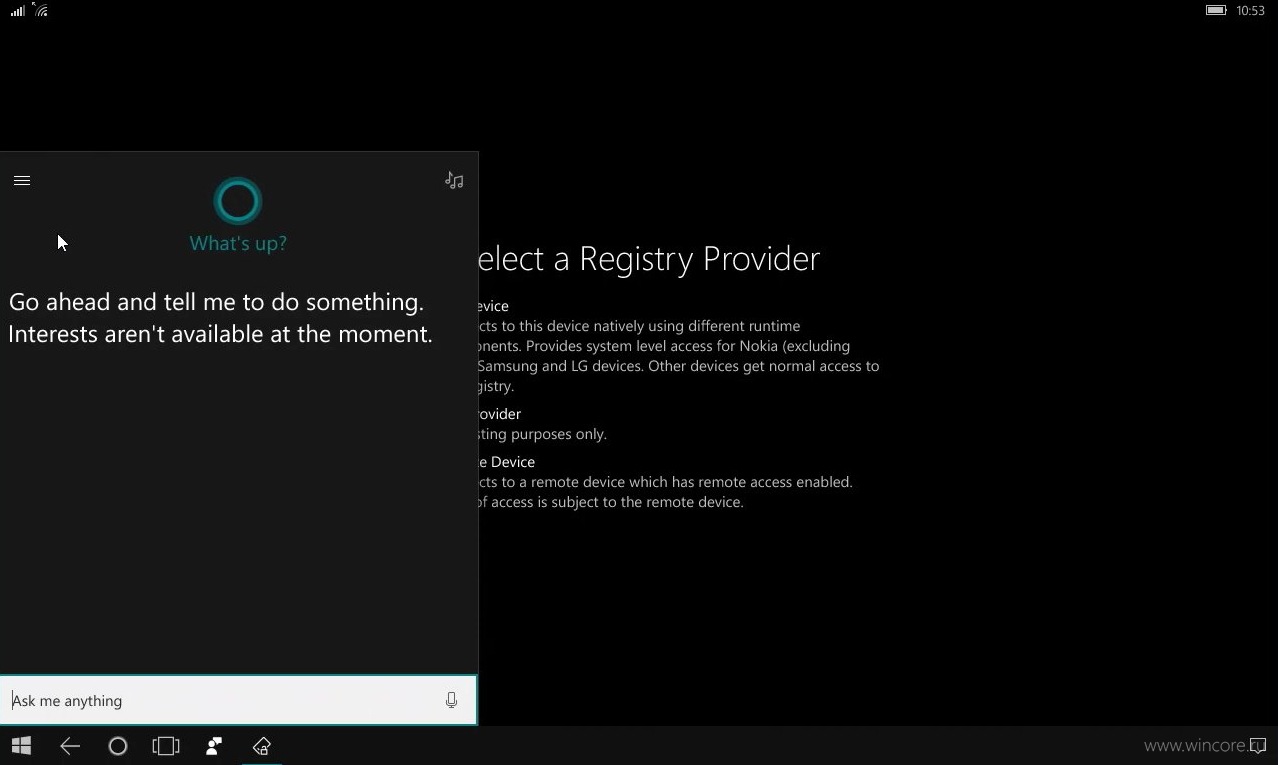The image size is (1278, 765).
Task: Click the 'What's up?' greeting text
Action: click(238, 243)
